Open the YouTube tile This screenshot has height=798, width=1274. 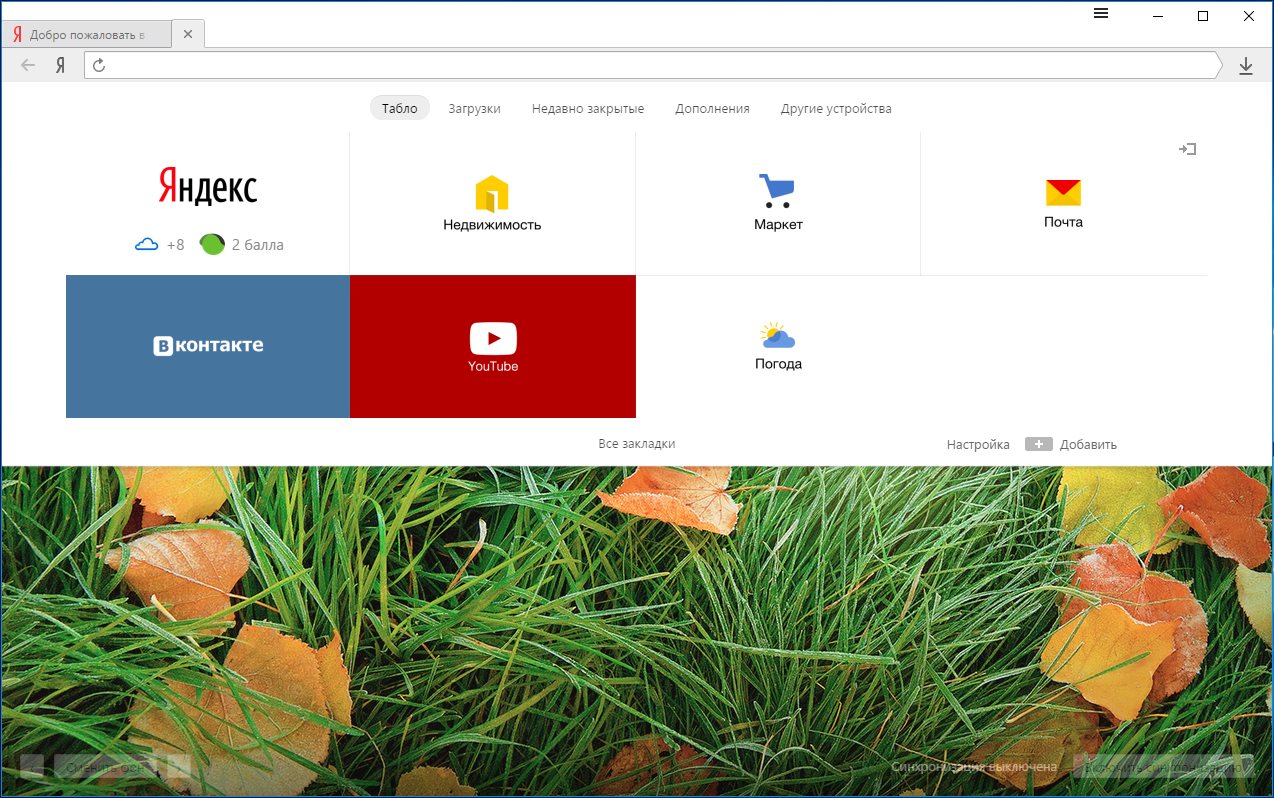click(493, 346)
